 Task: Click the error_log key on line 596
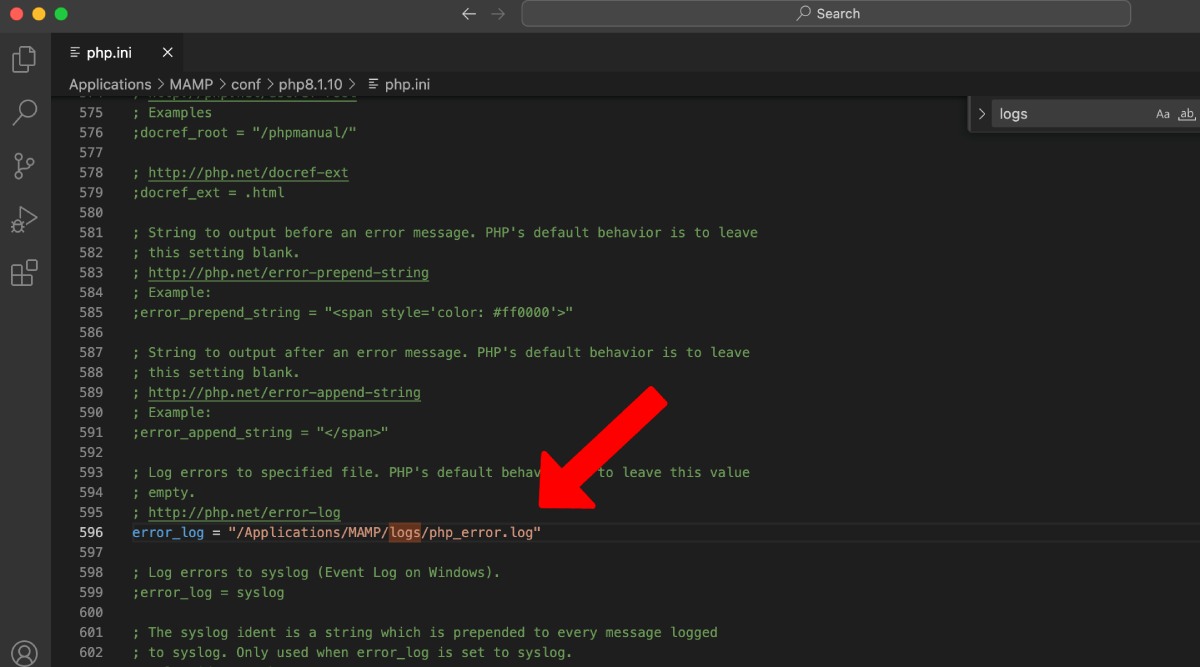(168, 532)
